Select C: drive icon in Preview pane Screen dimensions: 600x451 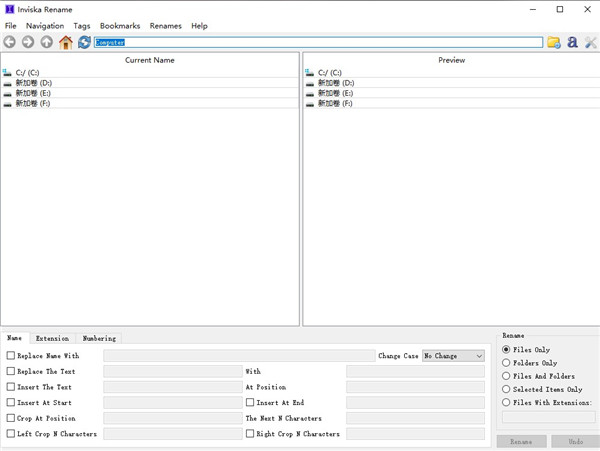[x=309, y=72]
